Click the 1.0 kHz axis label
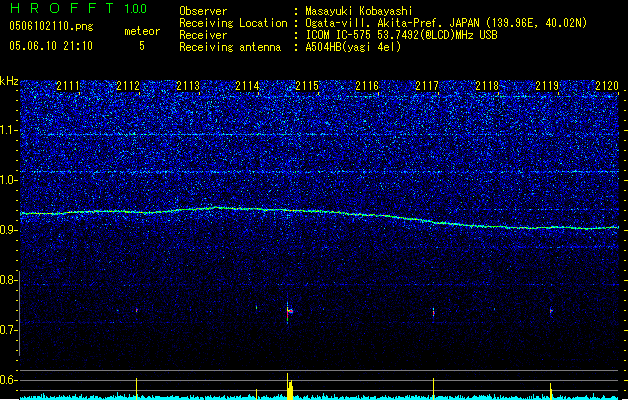This screenshot has height=400, width=629. (9, 180)
